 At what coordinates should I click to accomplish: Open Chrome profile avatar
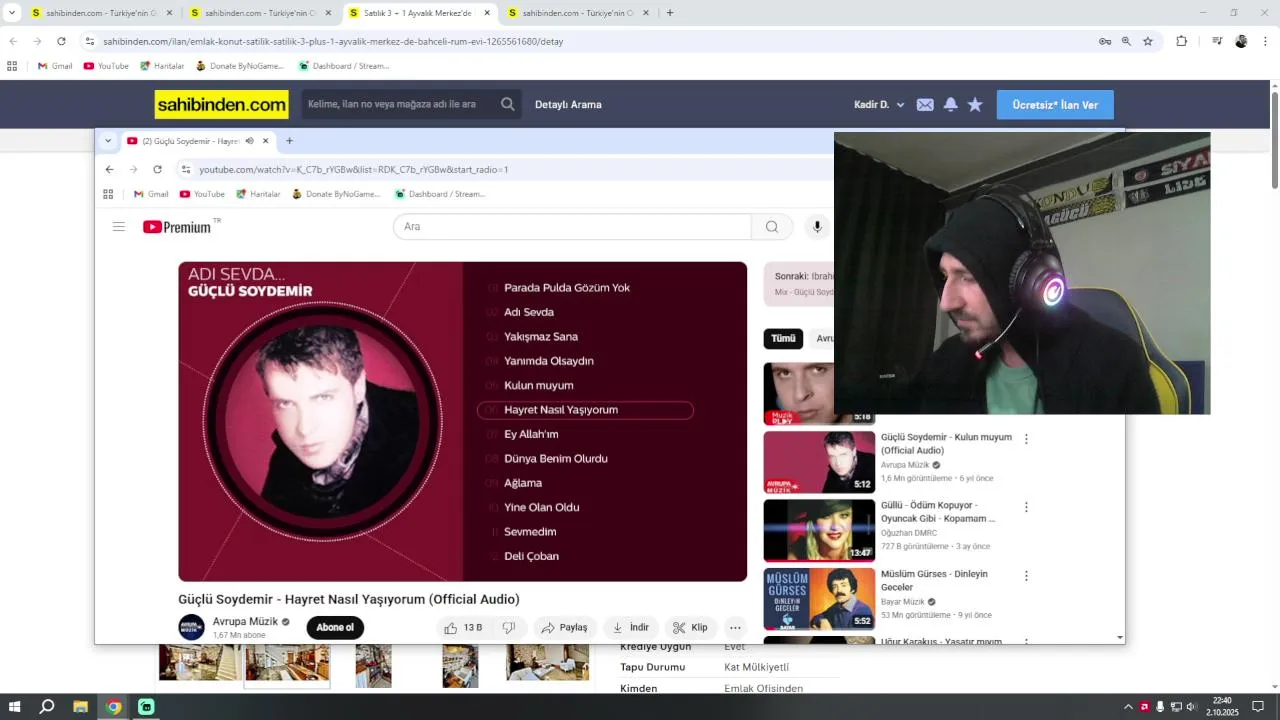(1241, 41)
